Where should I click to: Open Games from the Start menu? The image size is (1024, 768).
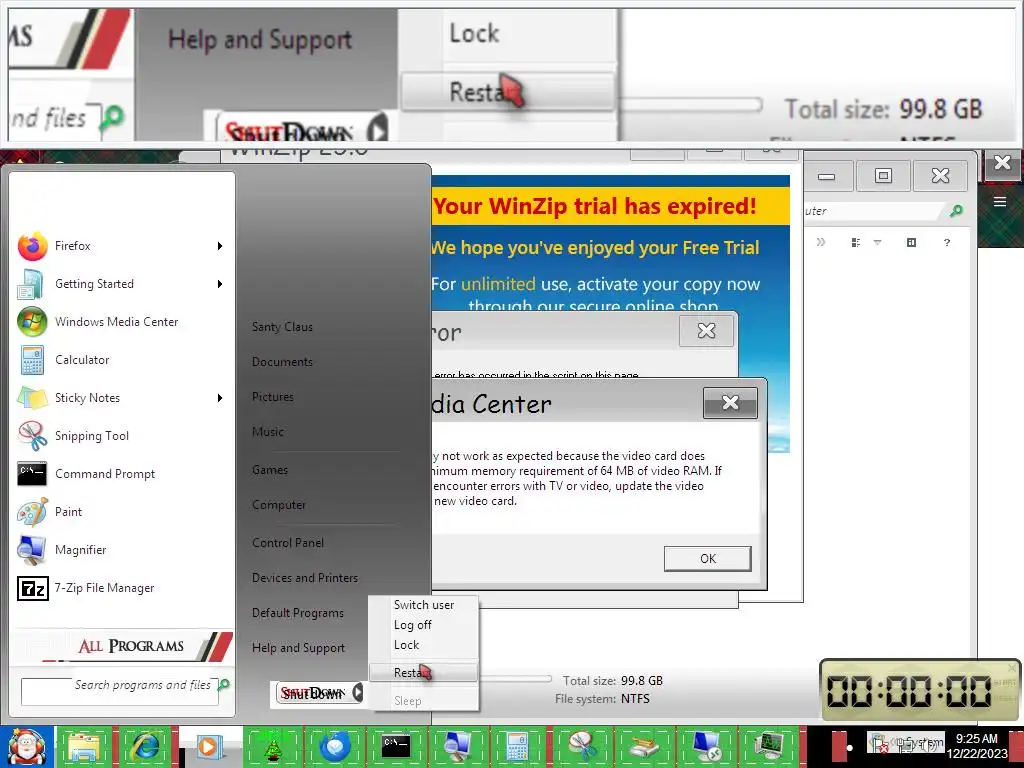point(270,470)
